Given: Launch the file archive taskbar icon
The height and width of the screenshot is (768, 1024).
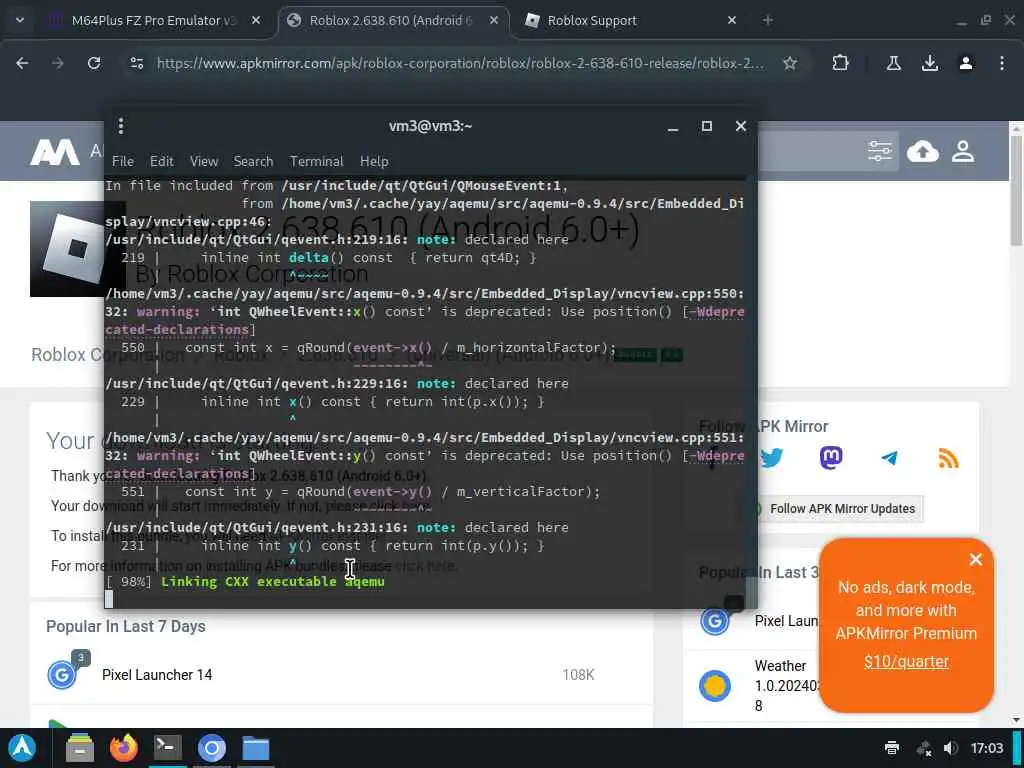Looking at the screenshot, I should pos(80,748).
